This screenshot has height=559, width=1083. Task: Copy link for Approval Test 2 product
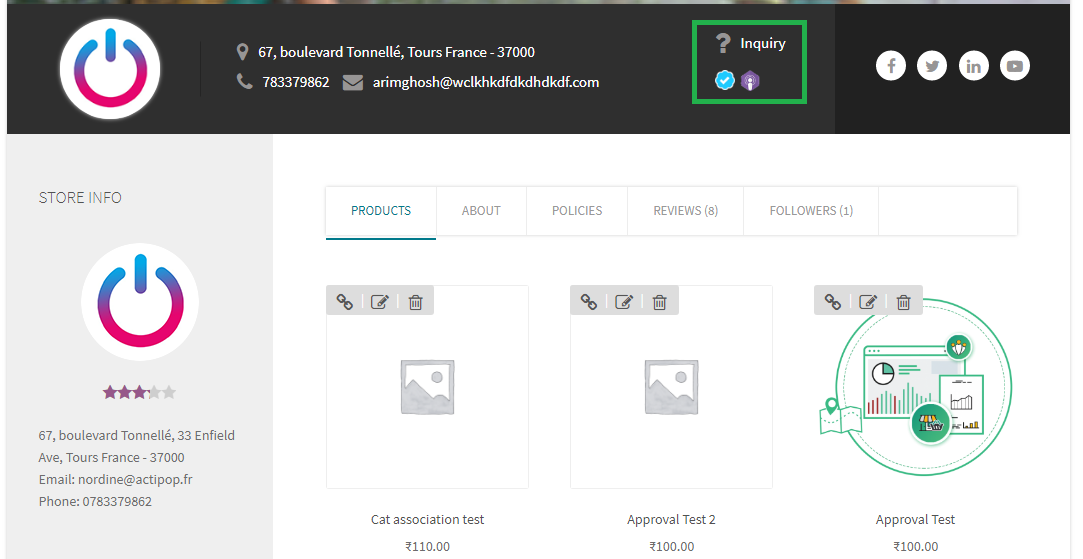588,302
